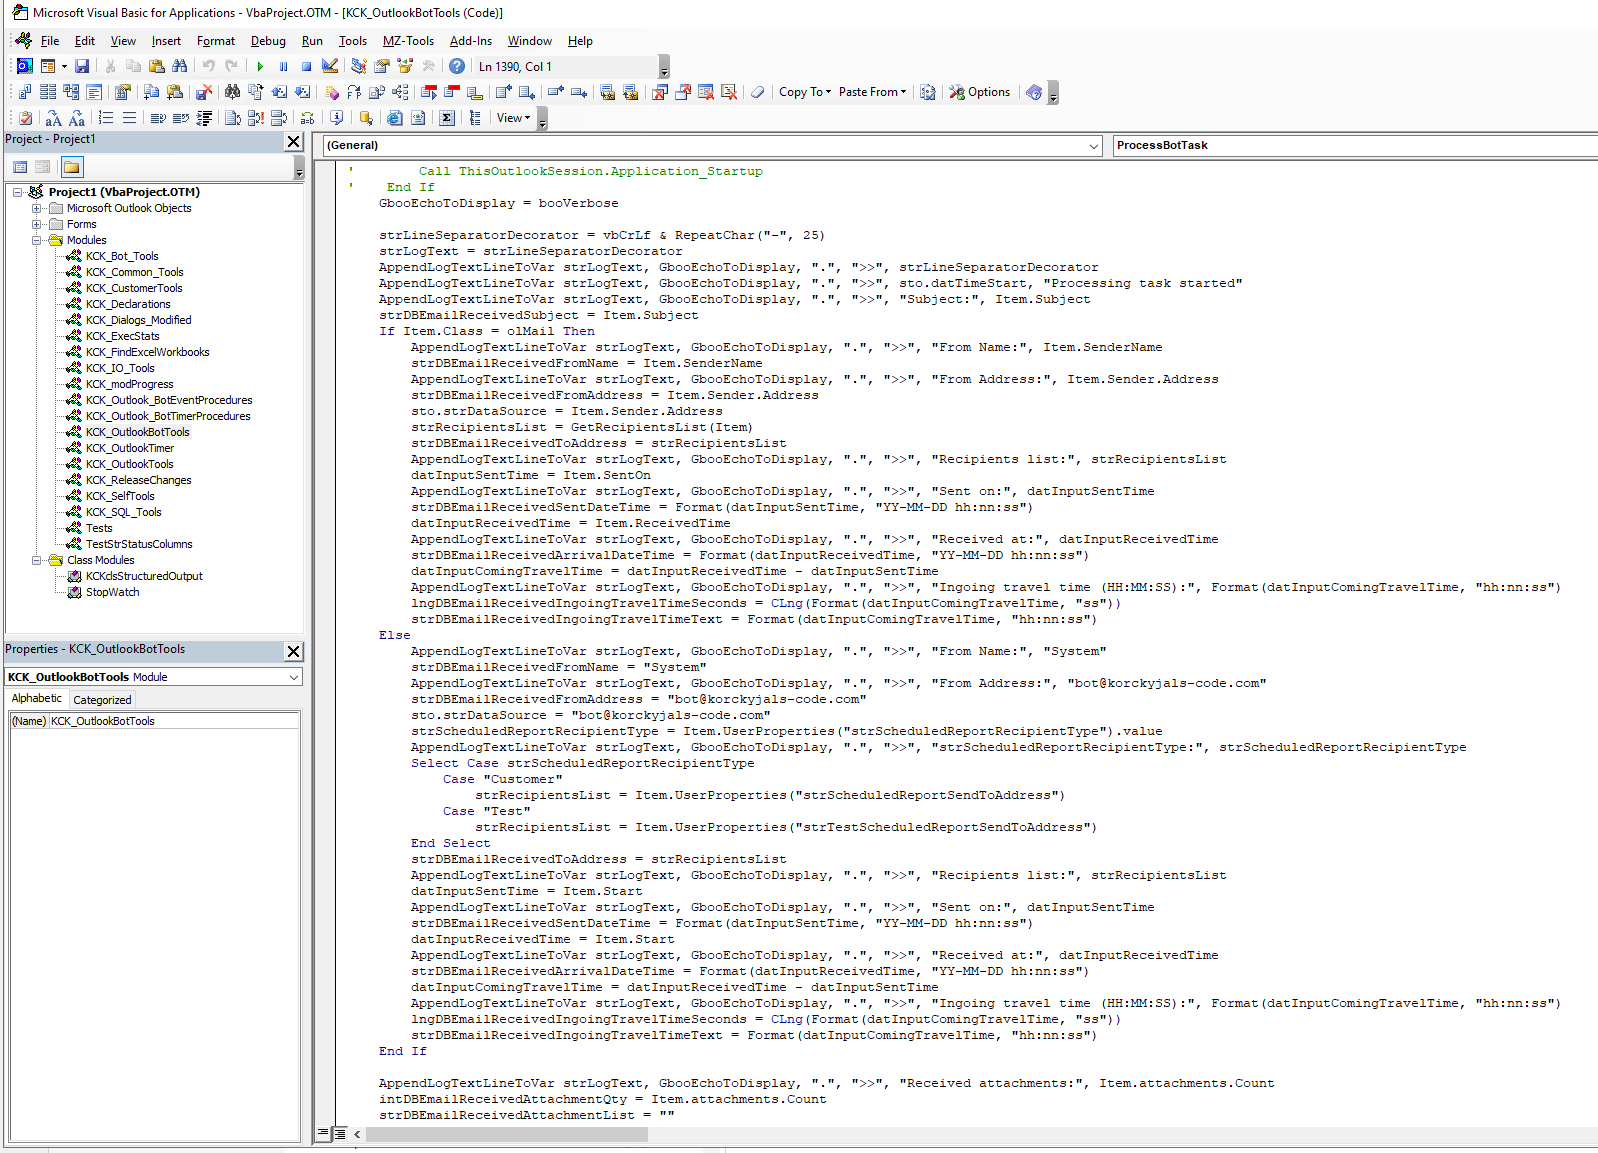Open the Copy To dropdown
Image resolution: width=1598 pixels, height=1153 pixels.
pos(805,92)
